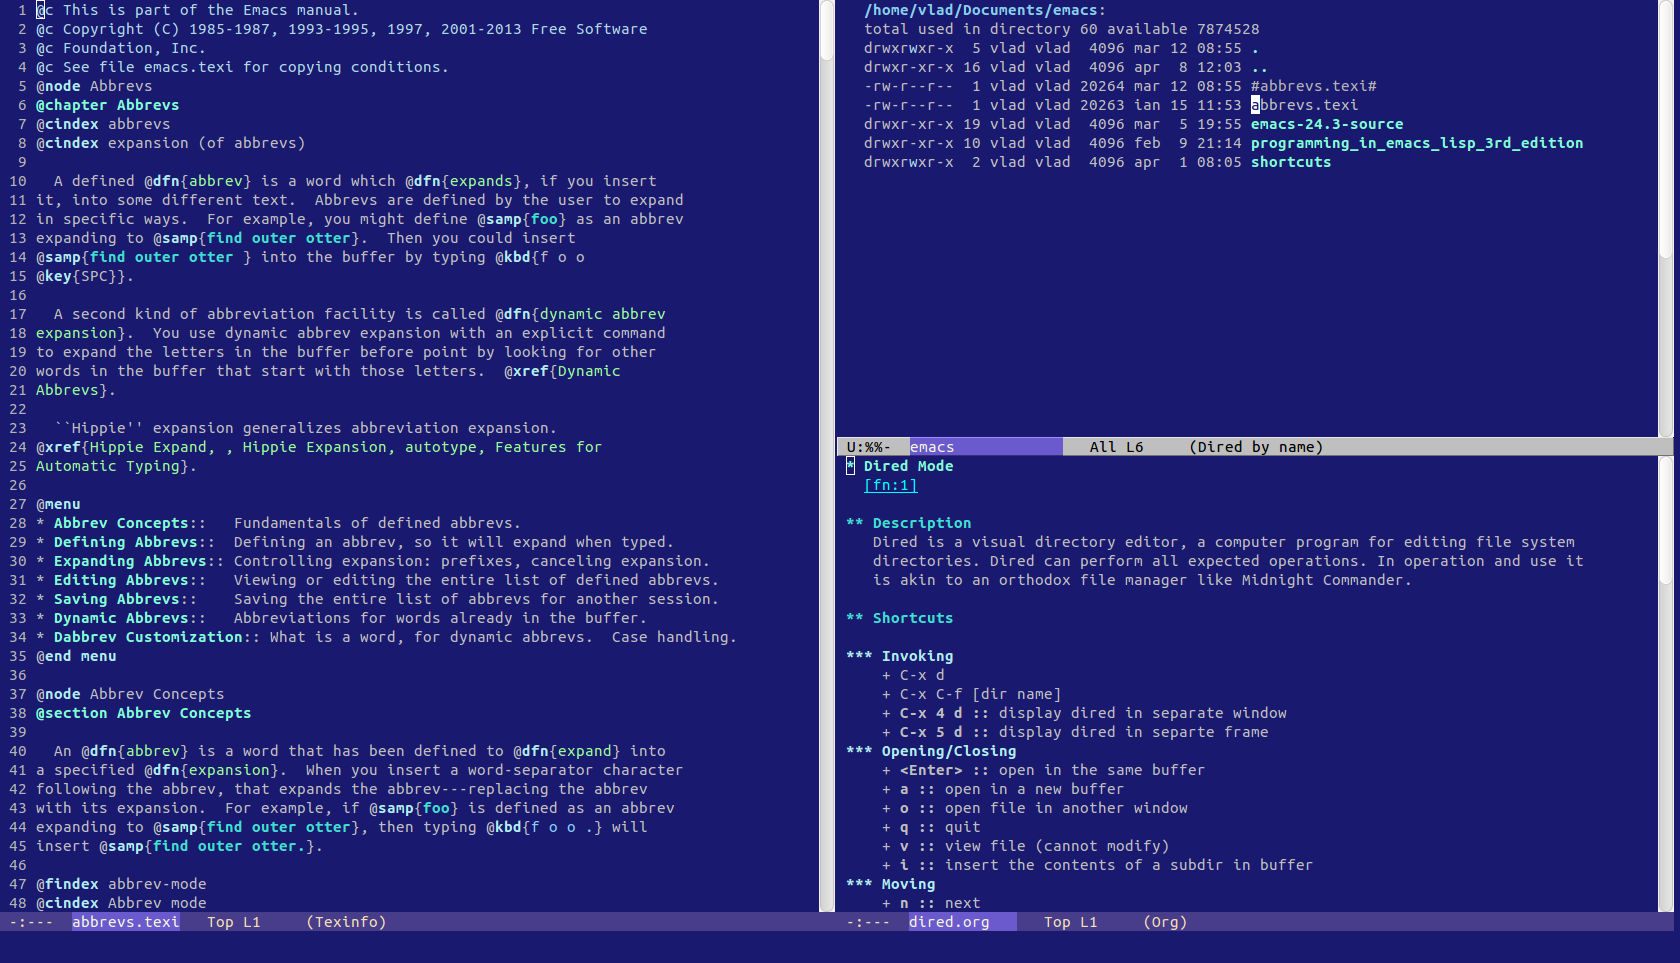Click the emacs buffer name in dired mode line
Screen dimensions: 1680x963
[x=931, y=447]
